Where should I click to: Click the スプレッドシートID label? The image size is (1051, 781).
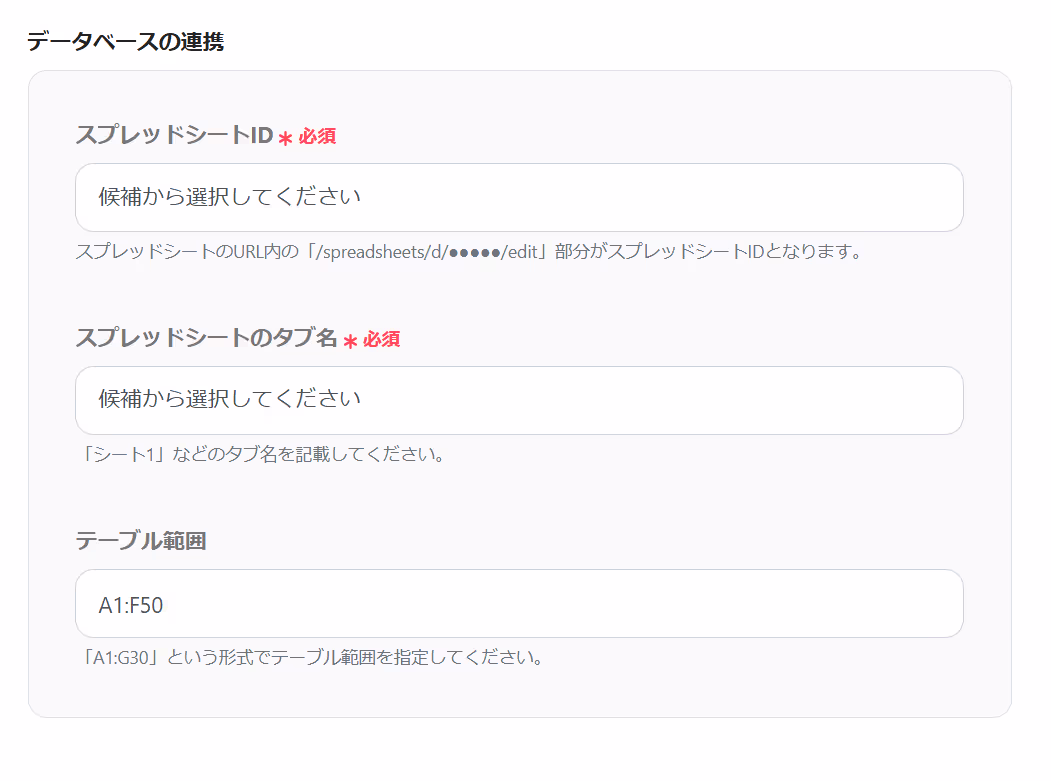pyautogui.click(x=174, y=135)
